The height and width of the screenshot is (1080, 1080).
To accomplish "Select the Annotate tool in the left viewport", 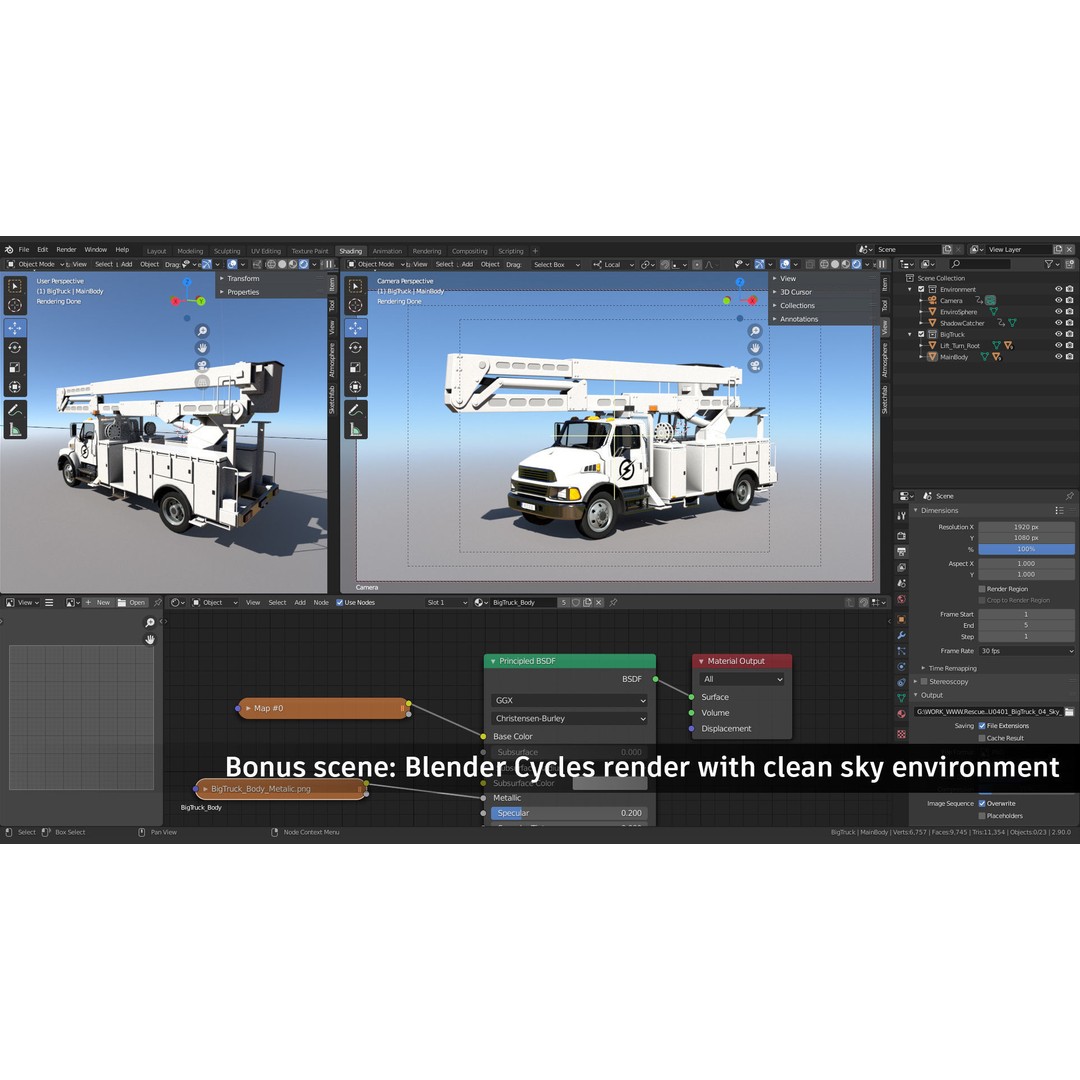I will pos(14,411).
